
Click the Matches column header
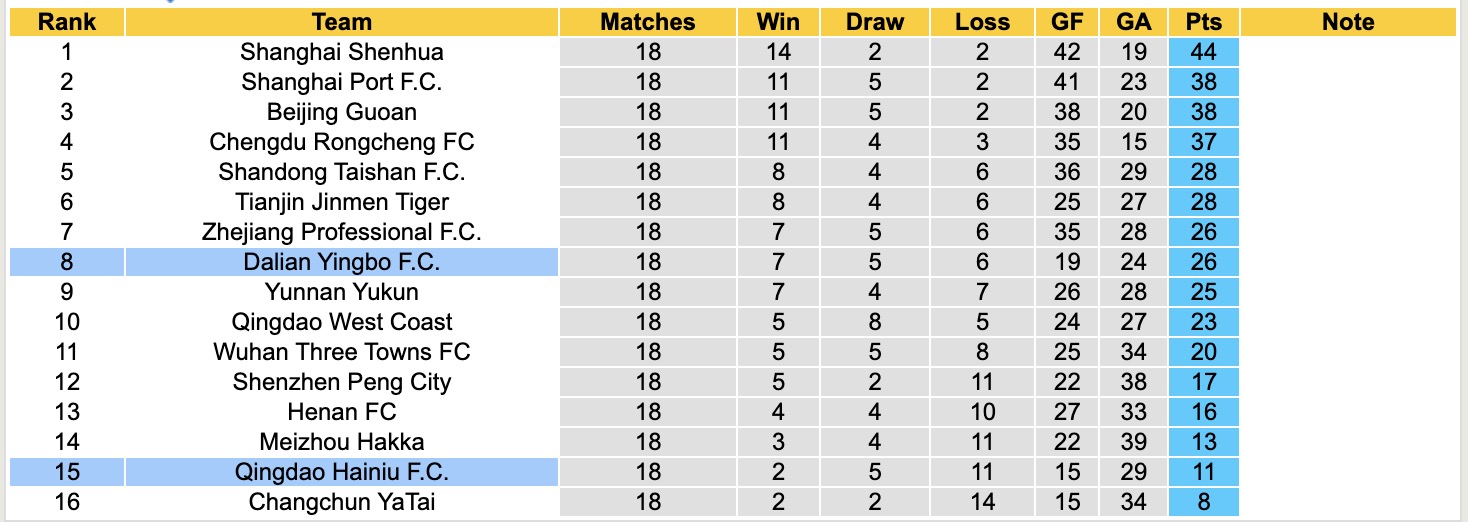point(648,22)
